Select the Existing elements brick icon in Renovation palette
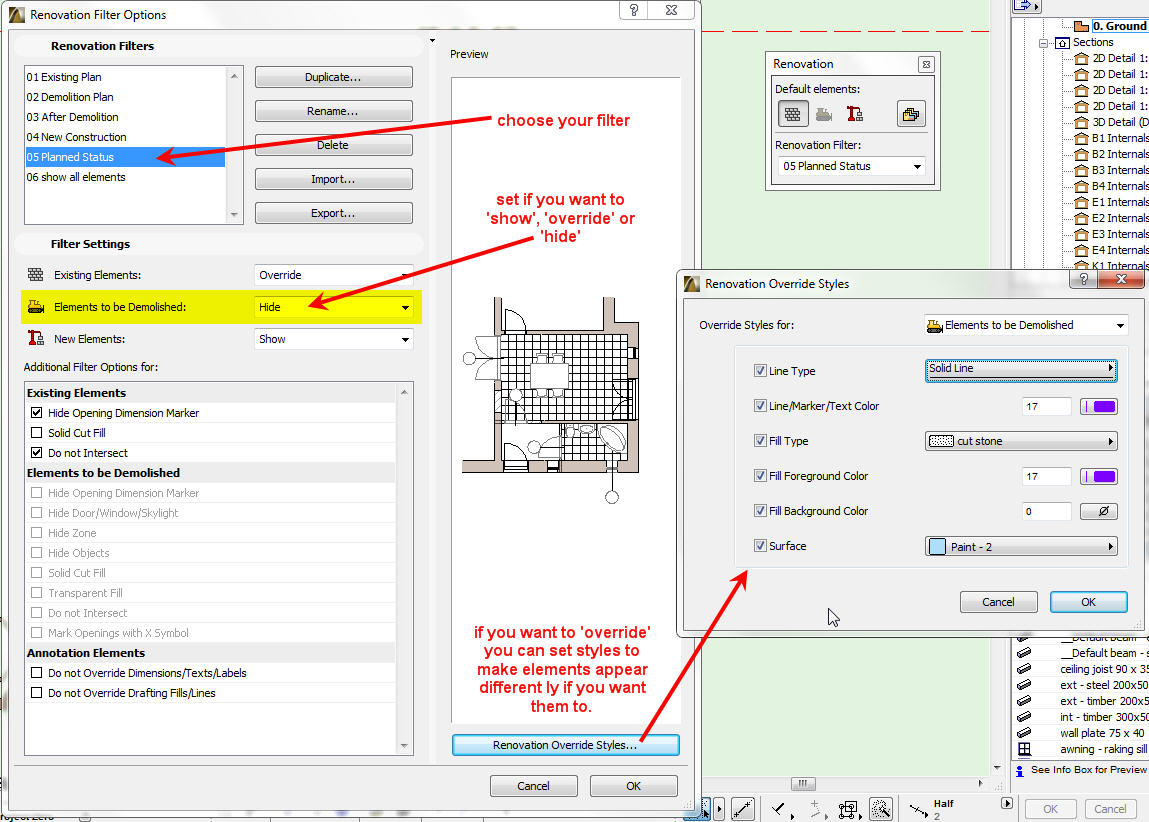1149x822 pixels. (793, 113)
